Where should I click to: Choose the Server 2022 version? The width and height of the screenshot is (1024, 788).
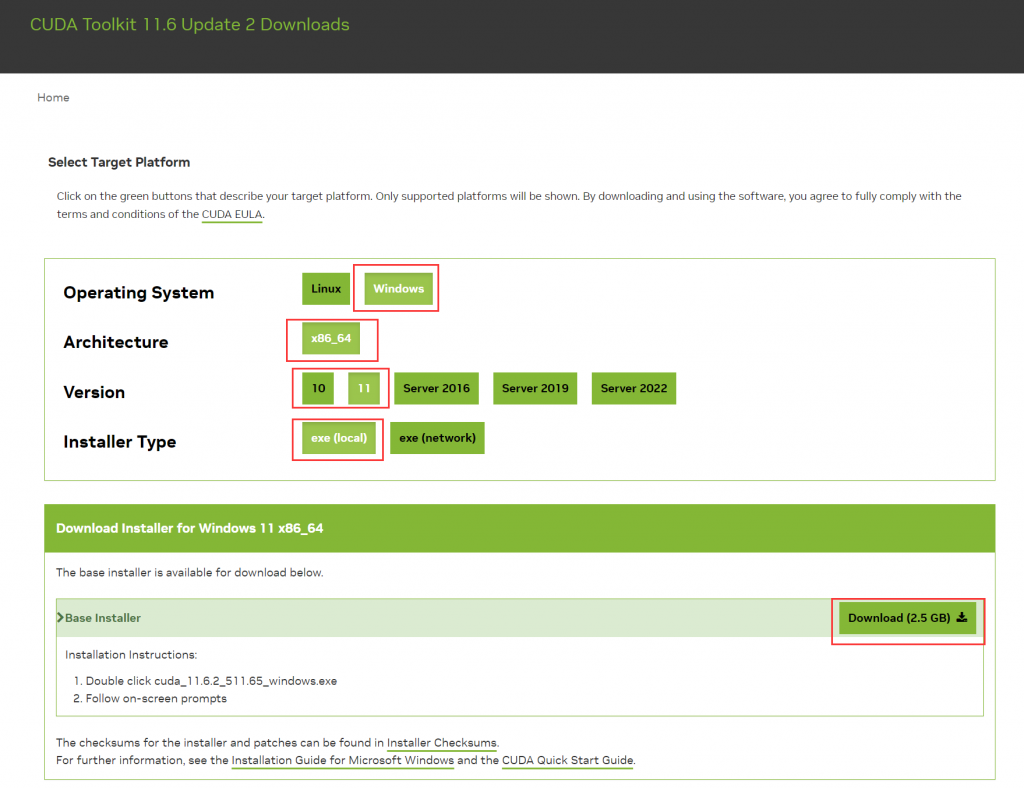click(633, 388)
